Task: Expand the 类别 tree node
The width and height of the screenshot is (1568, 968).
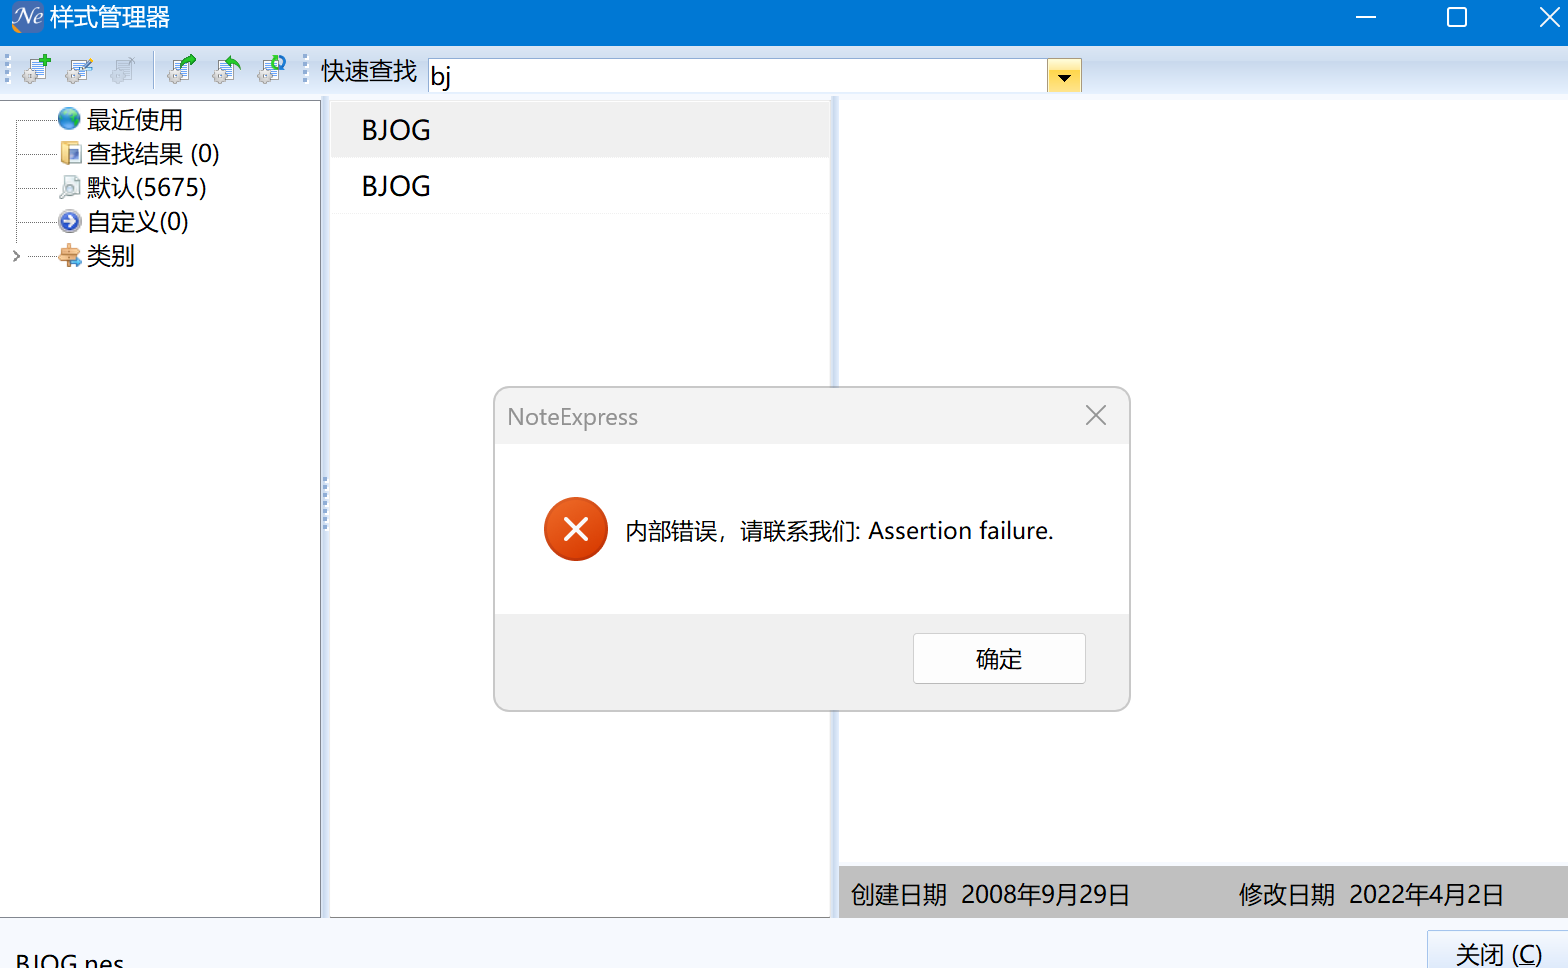Action: [x=16, y=256]
